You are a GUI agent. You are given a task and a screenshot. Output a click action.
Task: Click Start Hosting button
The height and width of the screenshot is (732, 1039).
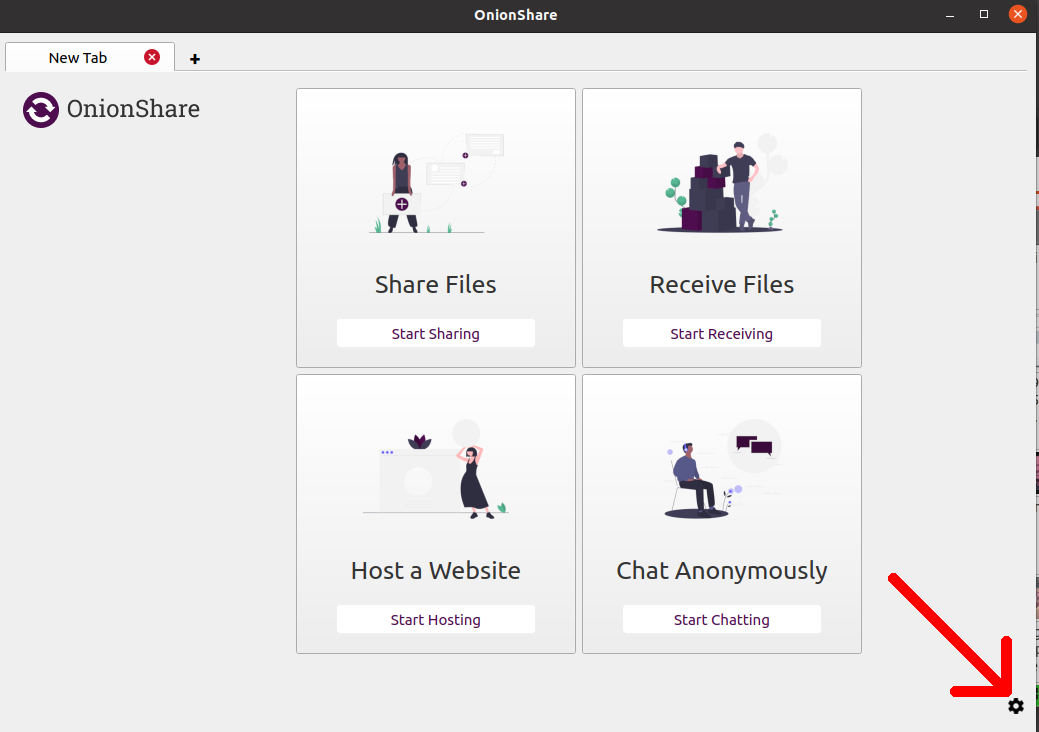click(435, 619)
